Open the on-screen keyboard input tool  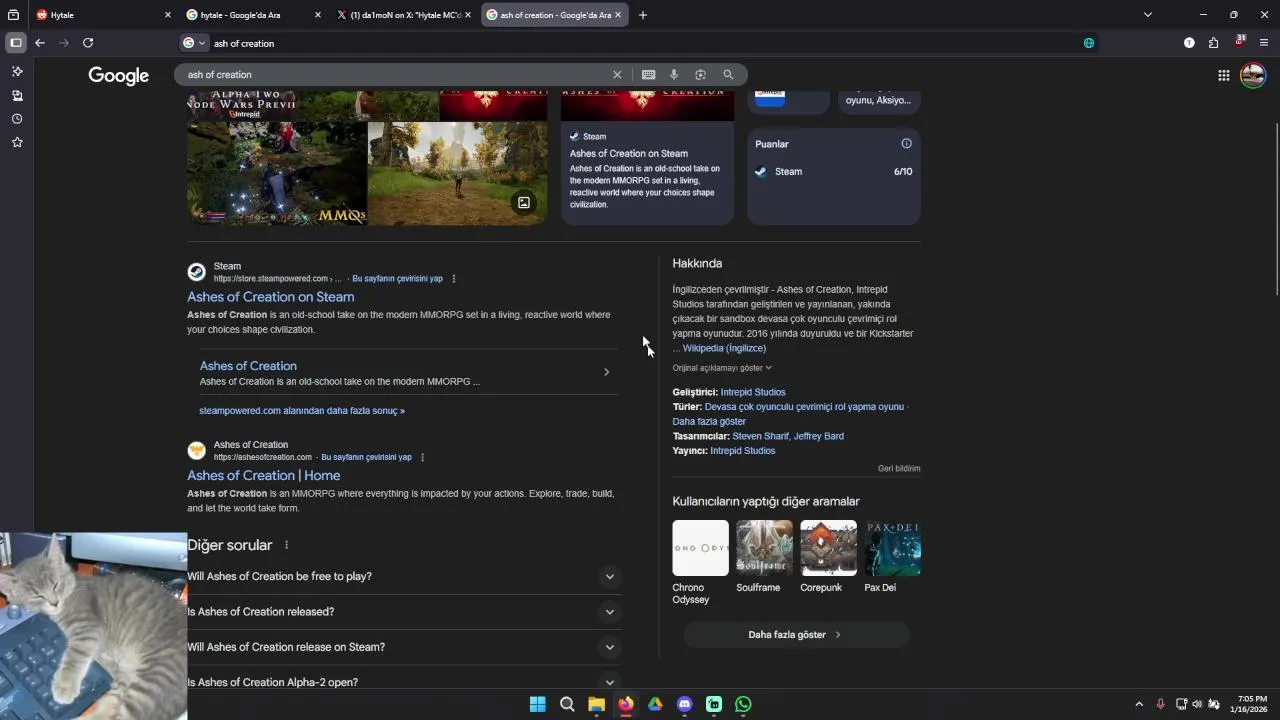[648, 75]
